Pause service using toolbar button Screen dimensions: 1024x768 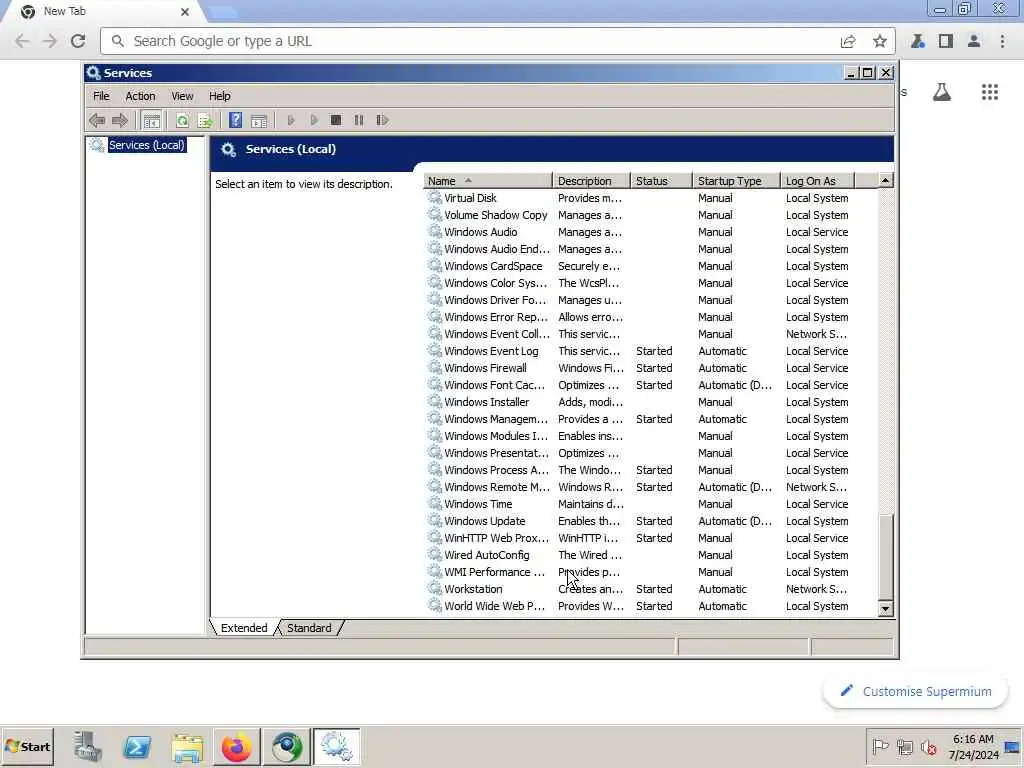click(359, 120)
